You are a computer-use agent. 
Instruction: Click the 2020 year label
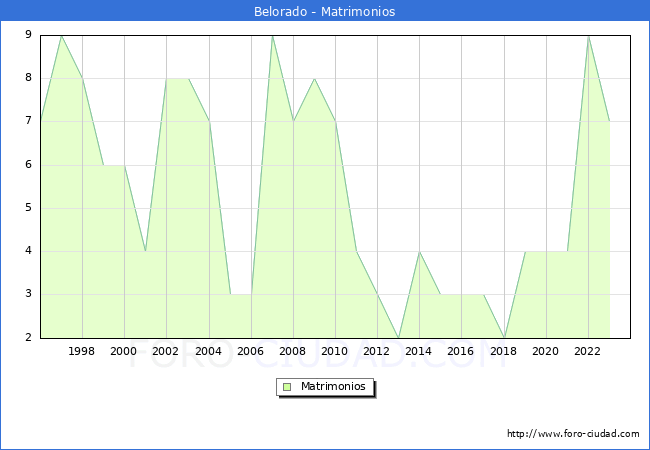tap(545, 351)
